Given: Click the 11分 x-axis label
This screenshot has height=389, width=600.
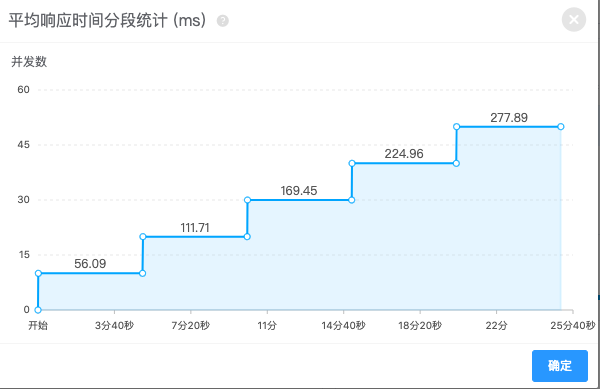Looking at the screenshot, I should pos(267,326).
